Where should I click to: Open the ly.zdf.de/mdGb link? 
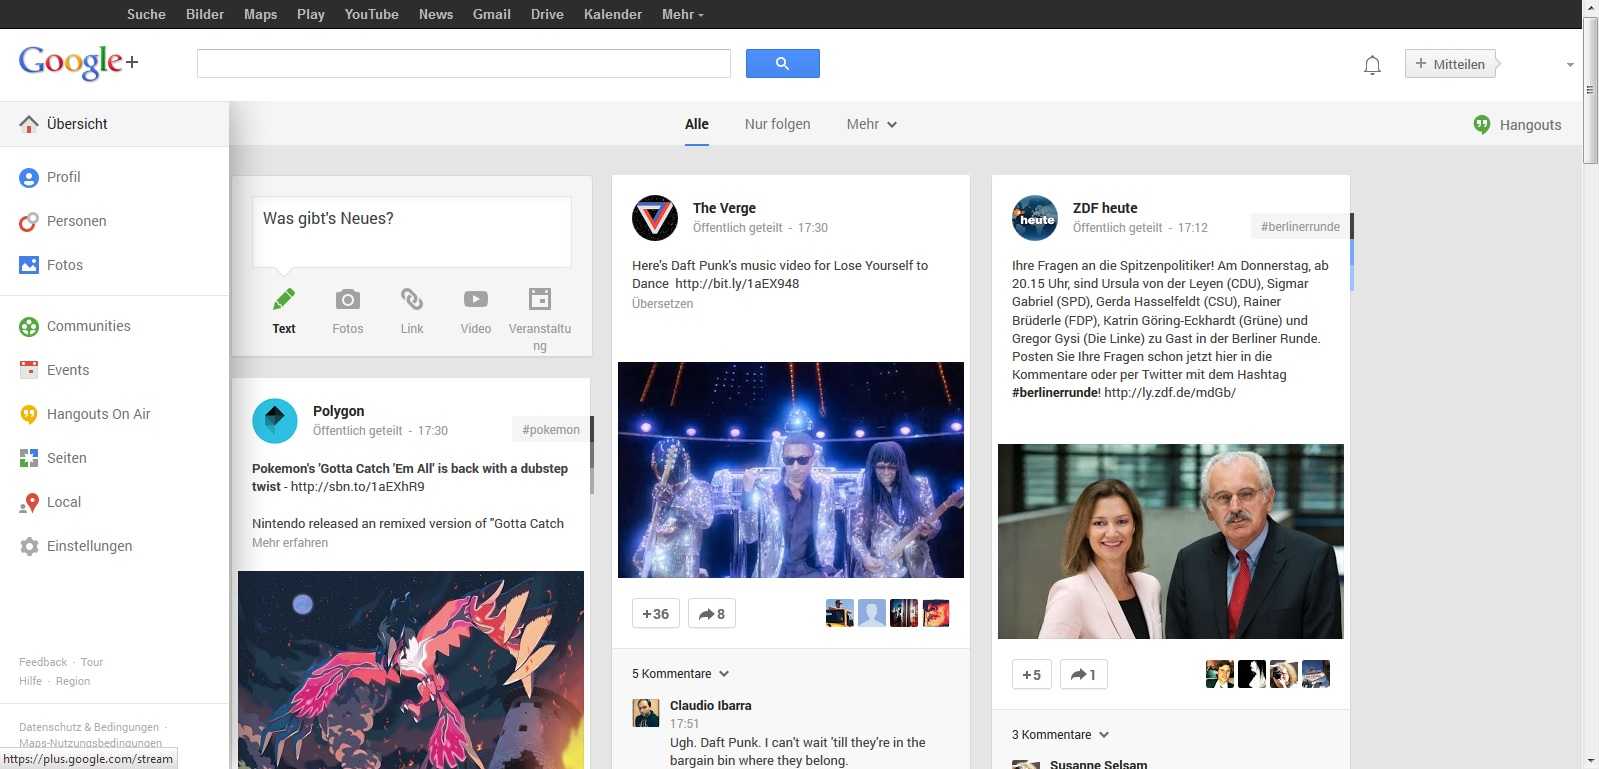[x=1170, y=393]
